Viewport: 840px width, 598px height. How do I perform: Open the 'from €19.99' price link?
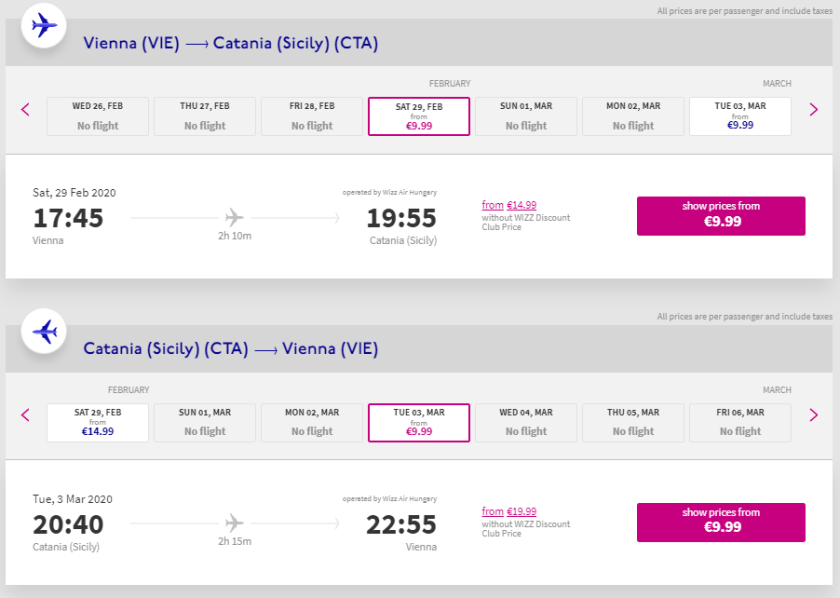point(509,511)
